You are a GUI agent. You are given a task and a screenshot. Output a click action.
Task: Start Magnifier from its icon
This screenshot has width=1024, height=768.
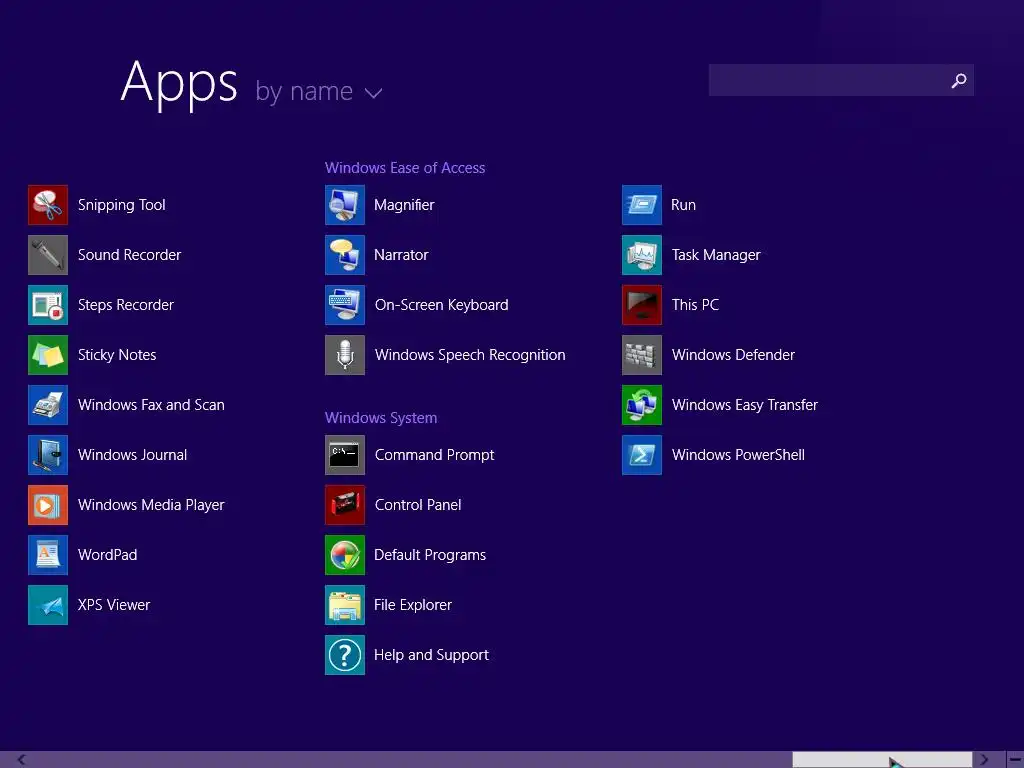pyautogui.click(x=345, y=205)
